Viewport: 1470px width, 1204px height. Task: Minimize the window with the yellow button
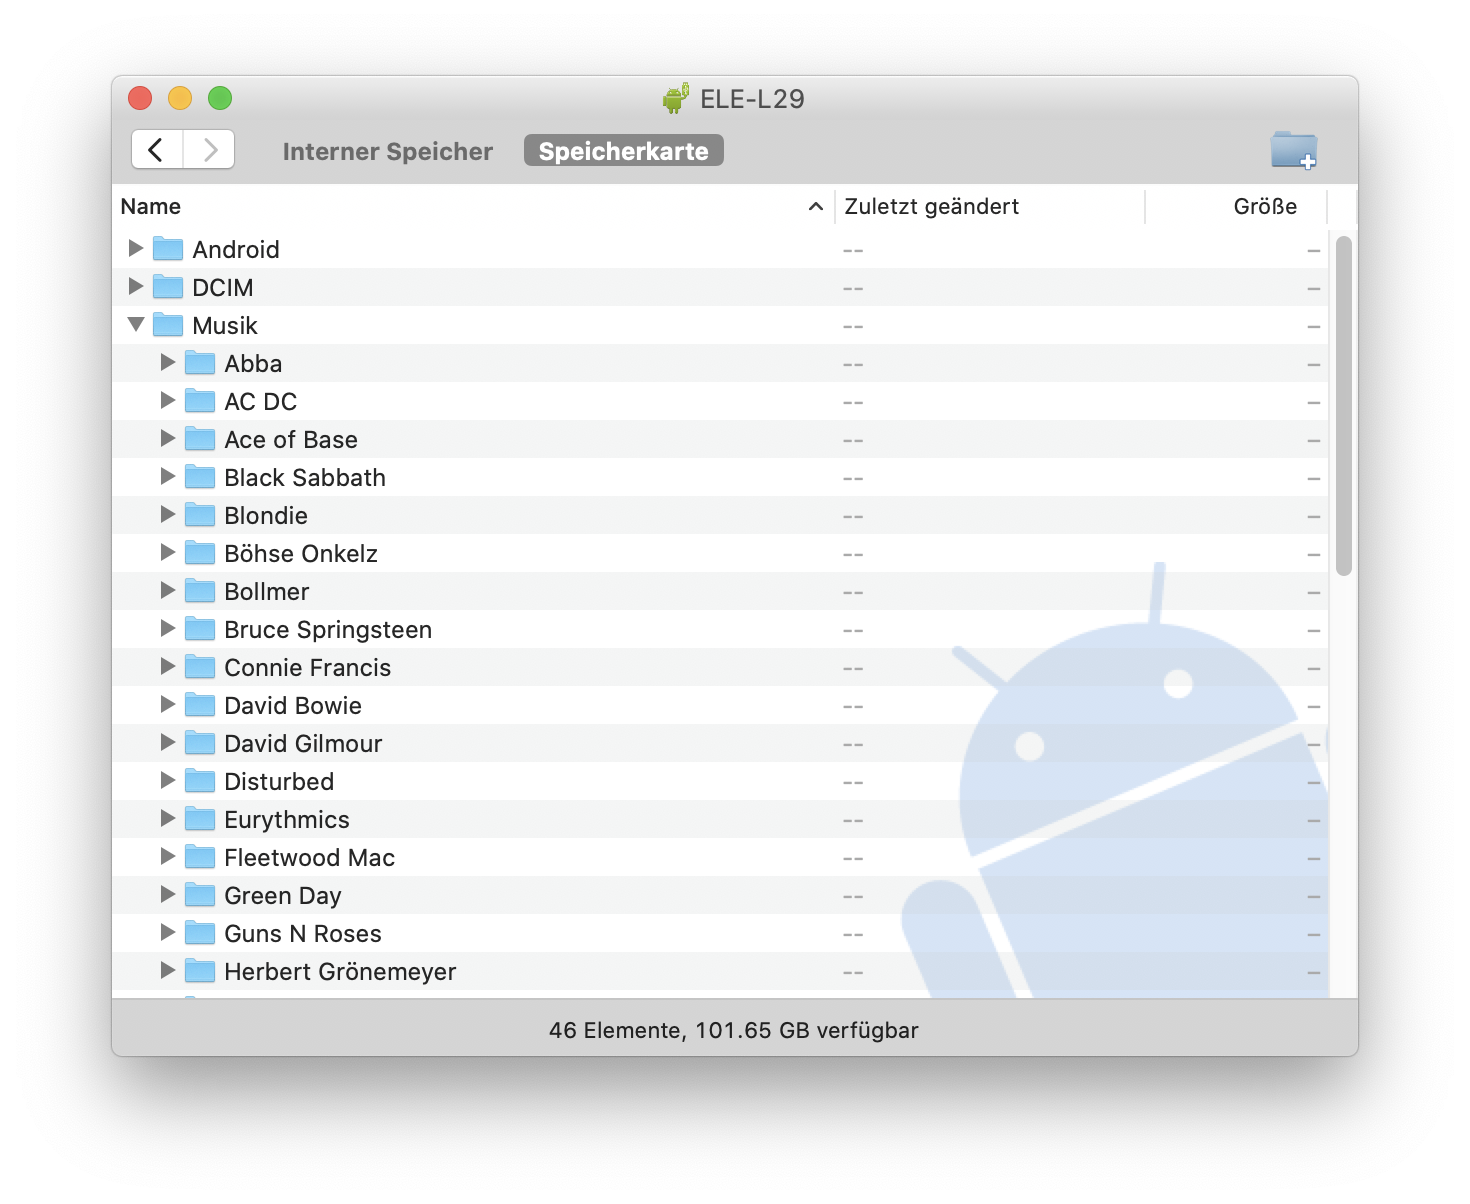click(x=180, y=98)
